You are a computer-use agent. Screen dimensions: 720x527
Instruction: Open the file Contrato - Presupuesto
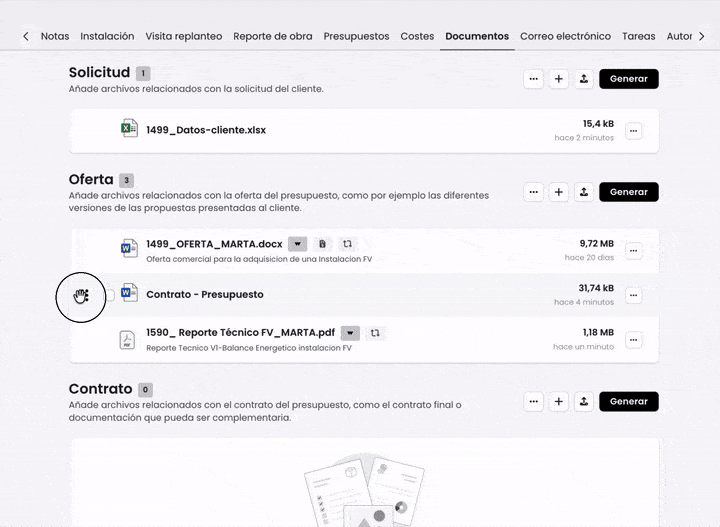(x=205, y=294)
